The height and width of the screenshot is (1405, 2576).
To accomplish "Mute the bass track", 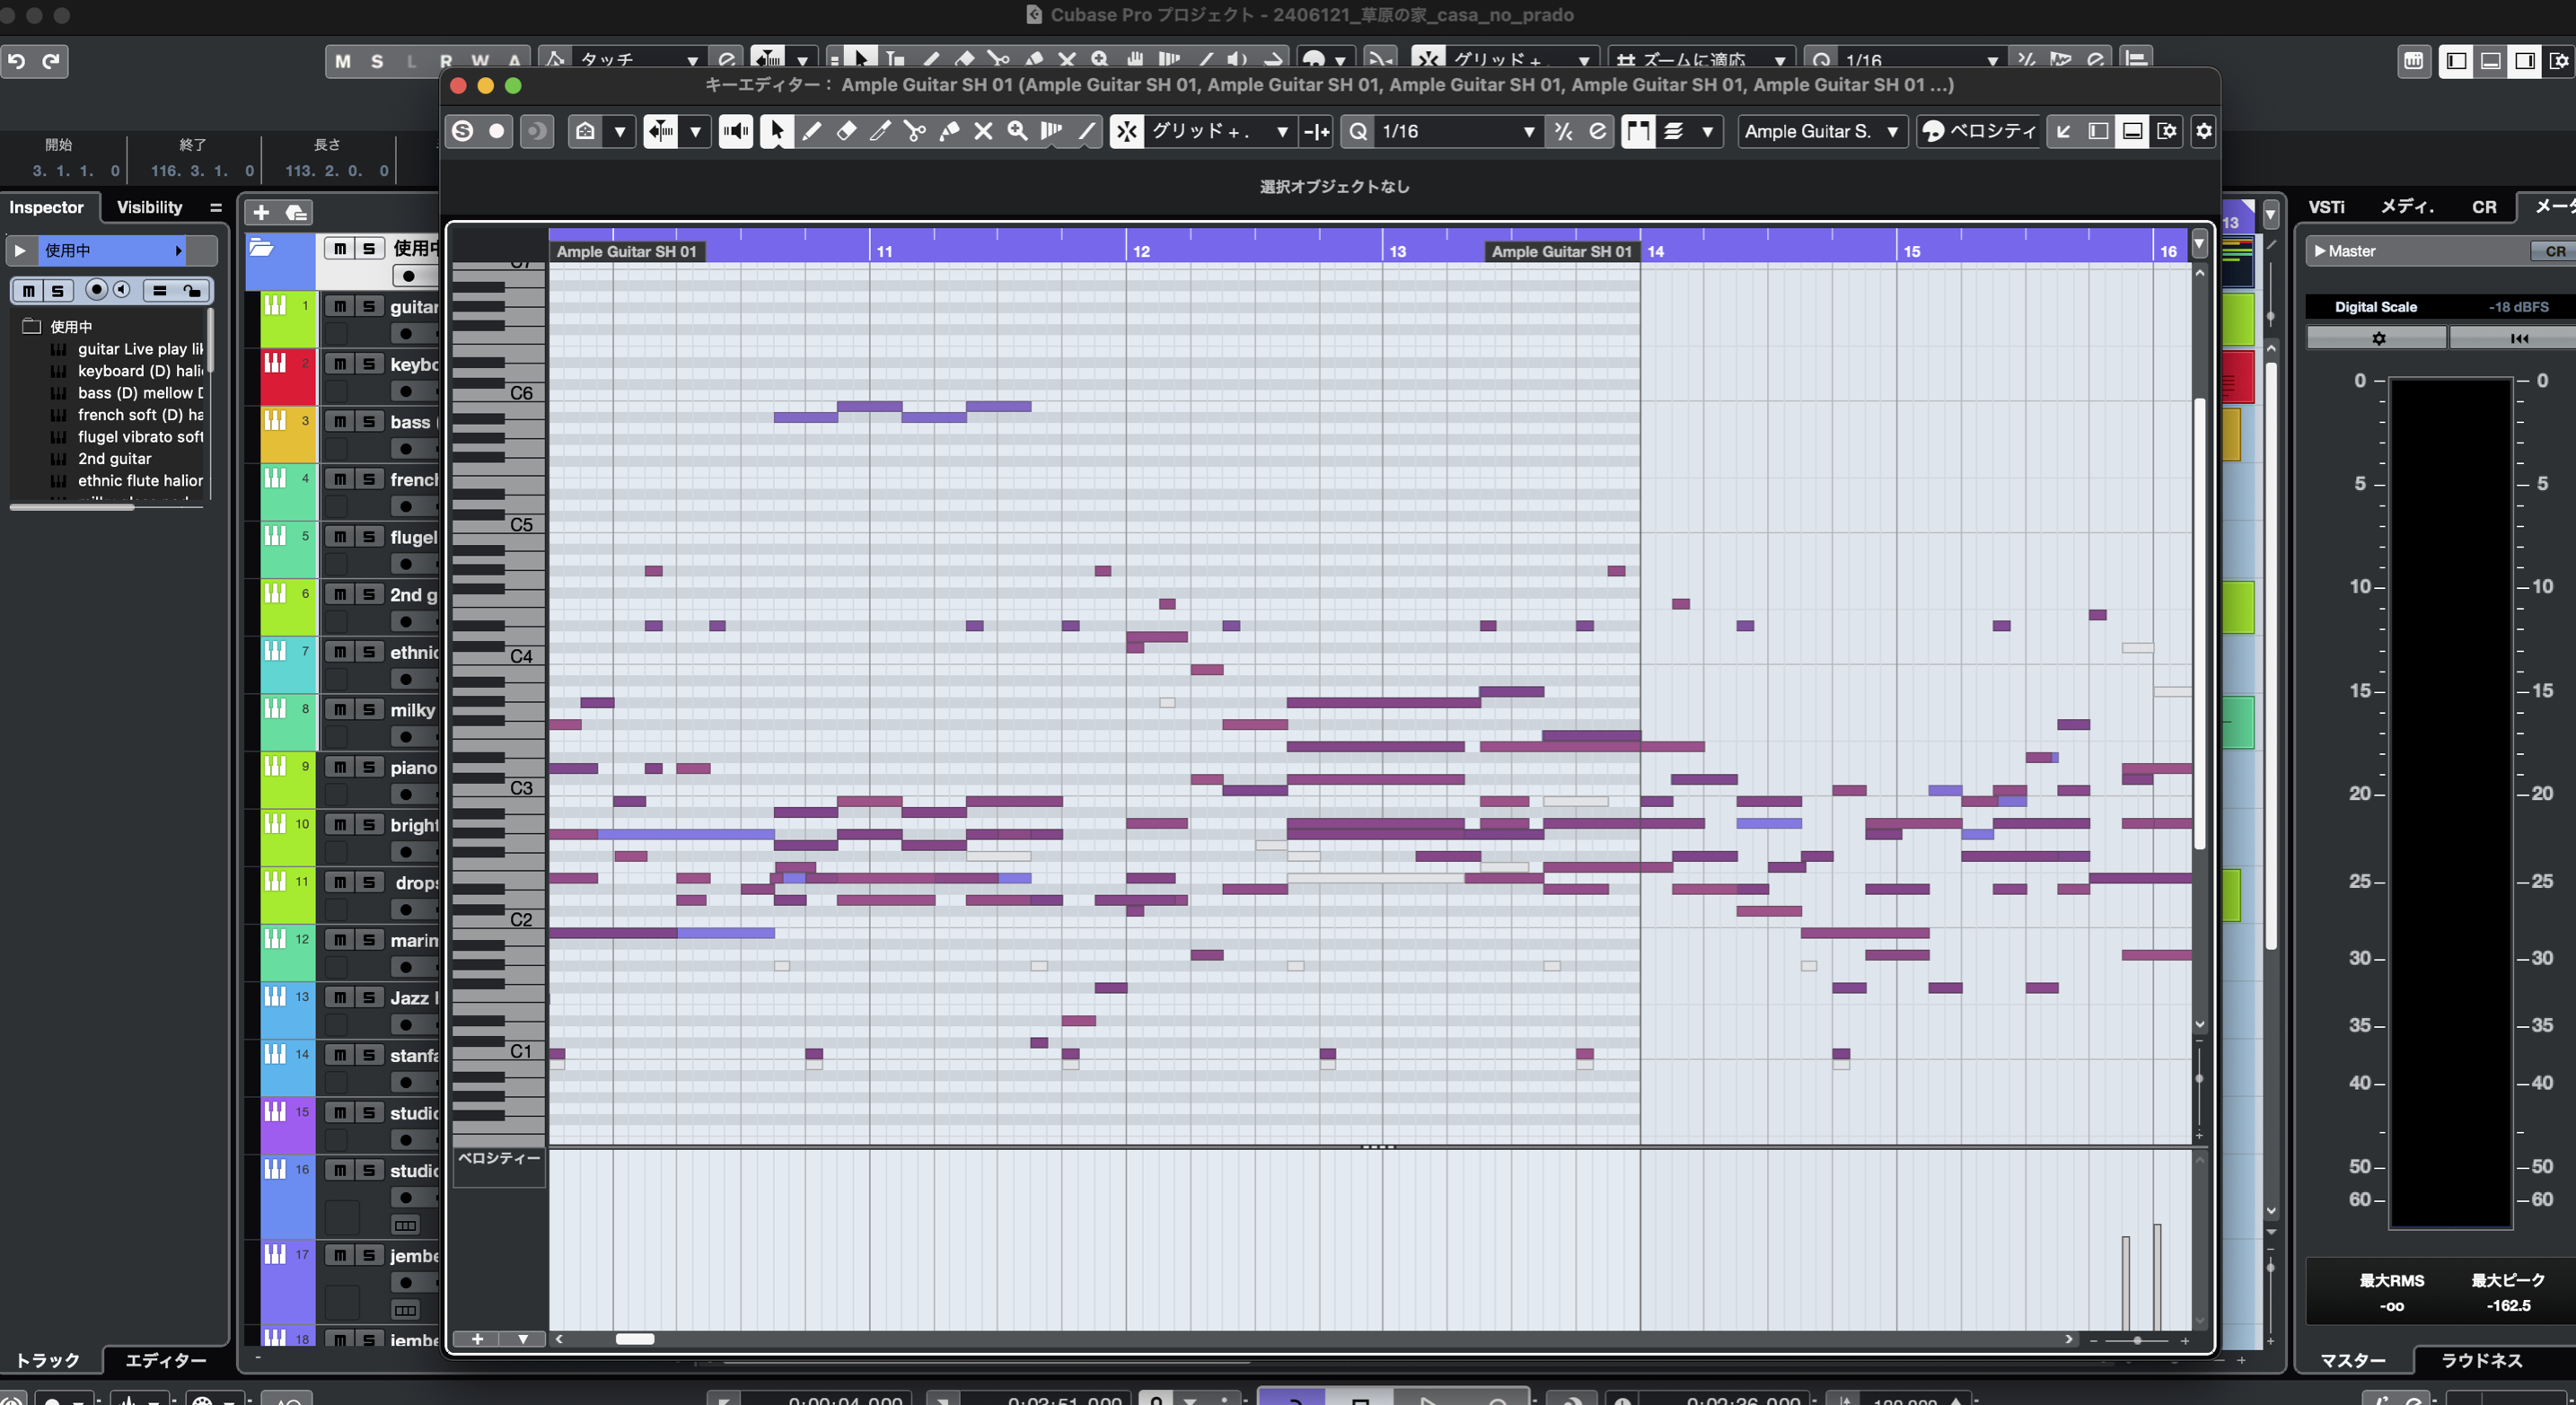I will (340, 422).
